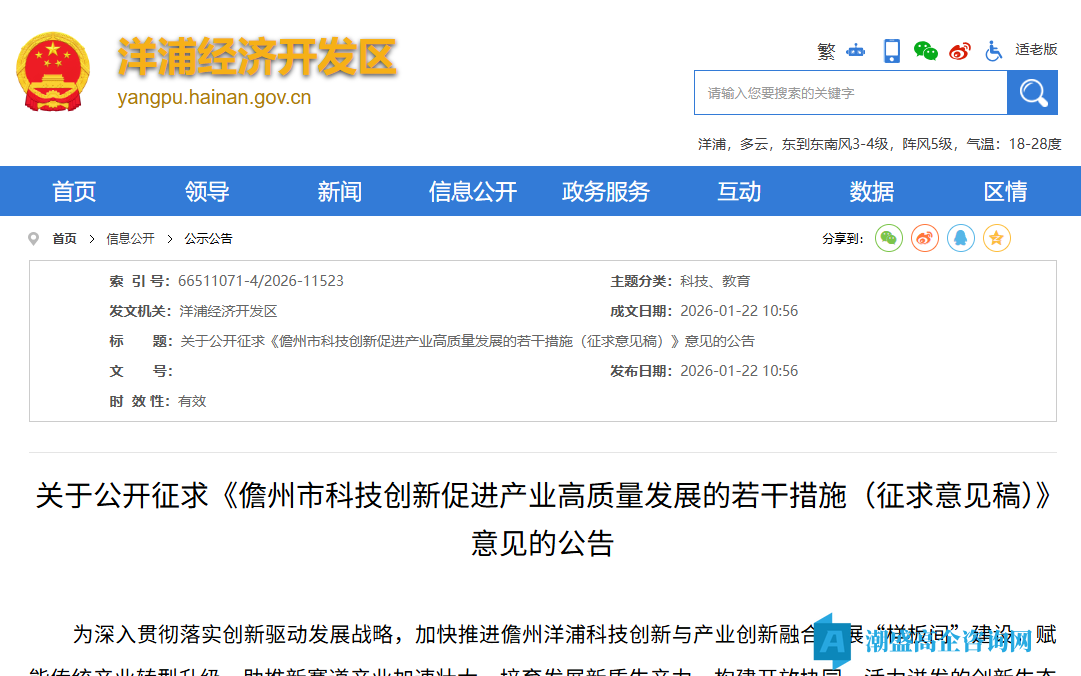Share the page to Qzone star icon
This screenshot has height=676, width=1081.
coord(996,238)
